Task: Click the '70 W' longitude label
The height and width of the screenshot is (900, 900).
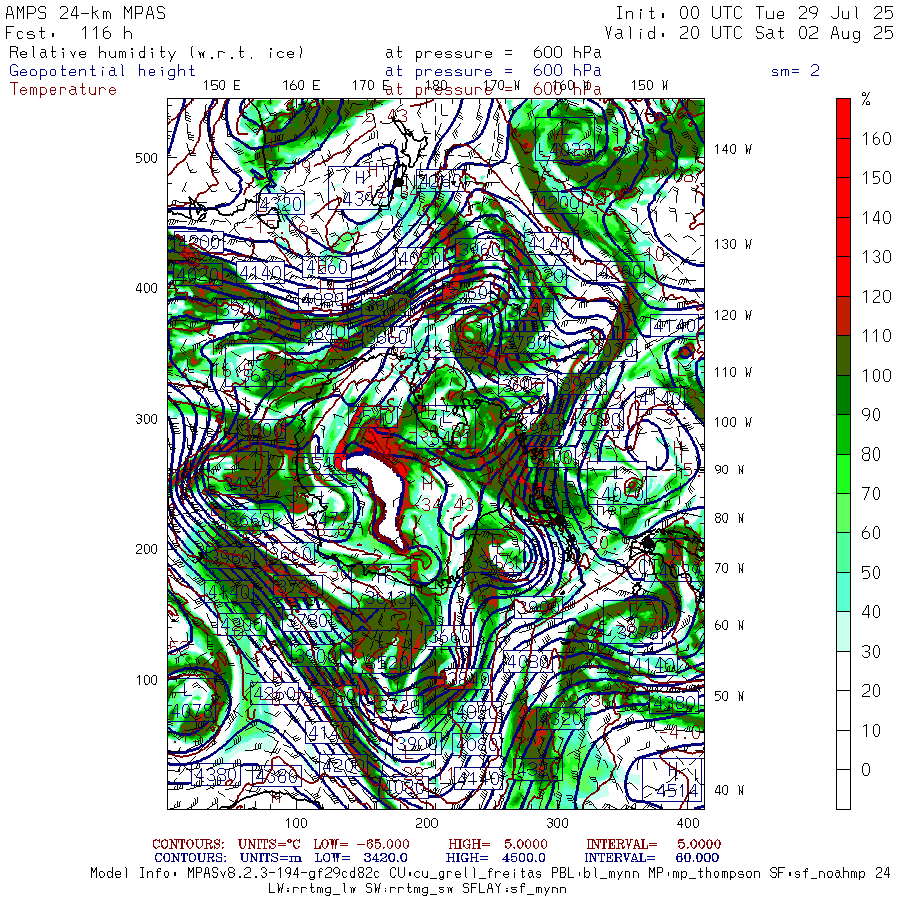Action: point(729,568)
